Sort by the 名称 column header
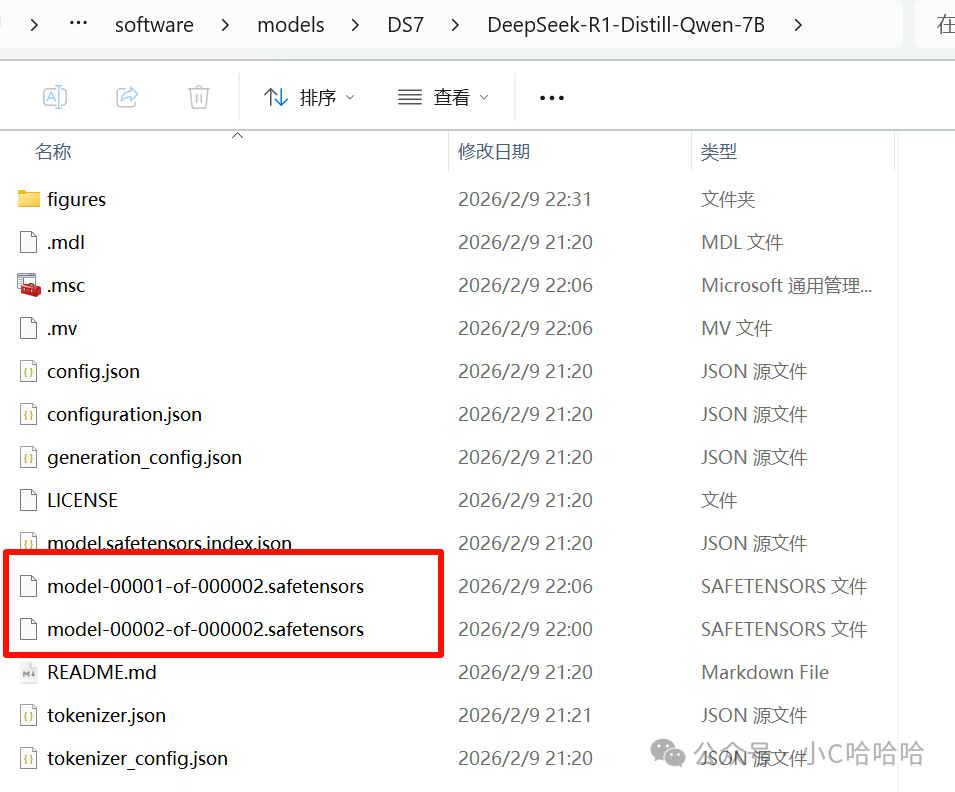The image size is (955, 792). [x=53, y=151]
